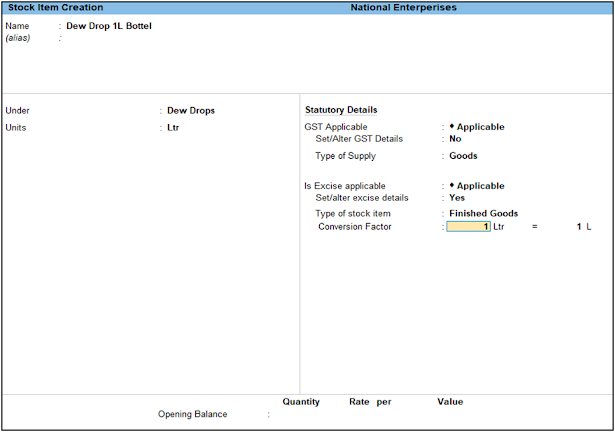Image resolution: width=615 pixels, height=432 pixels.
Task: Click the Name field 'Dew Drop 1L Bottel'
Action: click(109, 26)
